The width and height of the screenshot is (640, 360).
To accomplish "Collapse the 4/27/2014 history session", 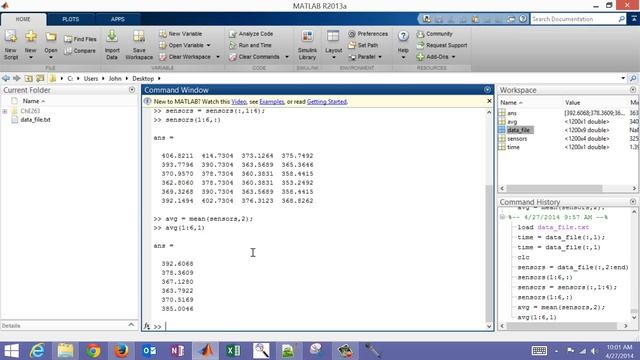I will point(502,217).
